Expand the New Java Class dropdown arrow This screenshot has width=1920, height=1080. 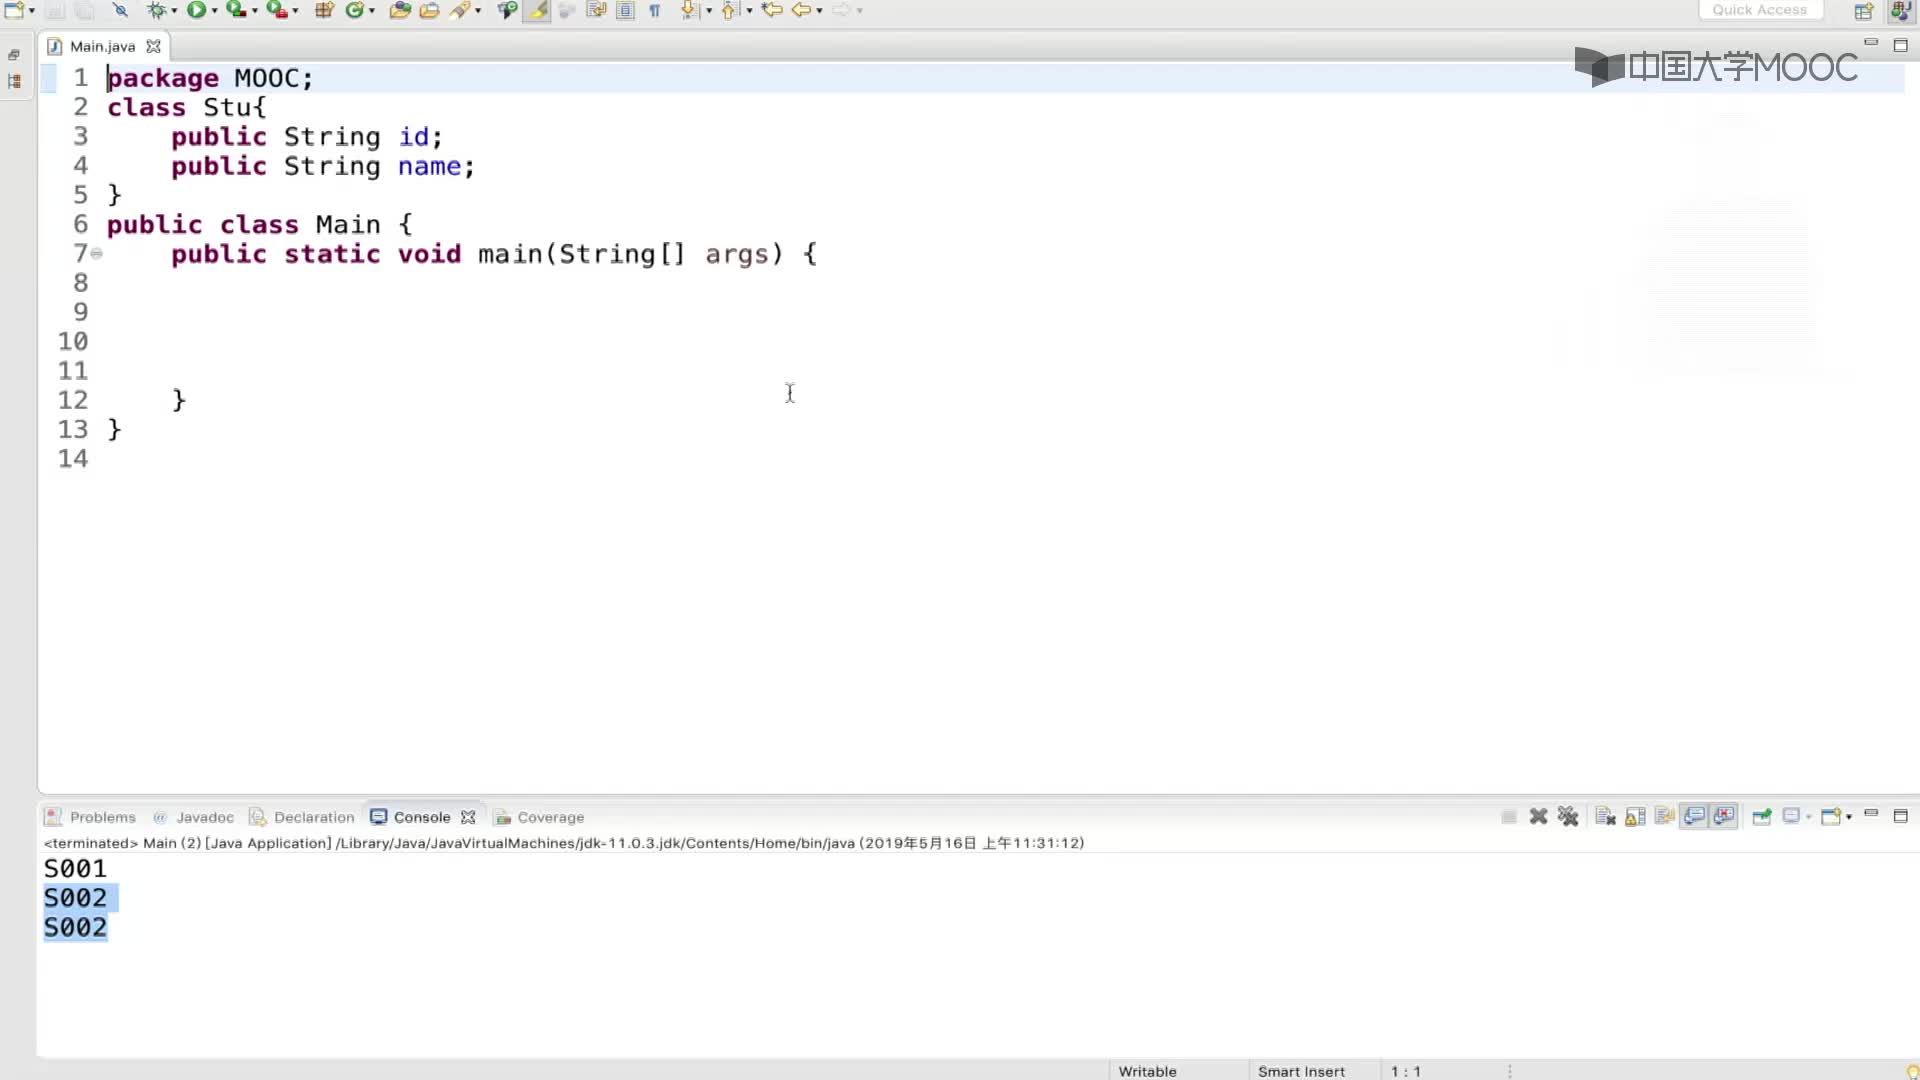pyautogui.click(x=372, y=11)
